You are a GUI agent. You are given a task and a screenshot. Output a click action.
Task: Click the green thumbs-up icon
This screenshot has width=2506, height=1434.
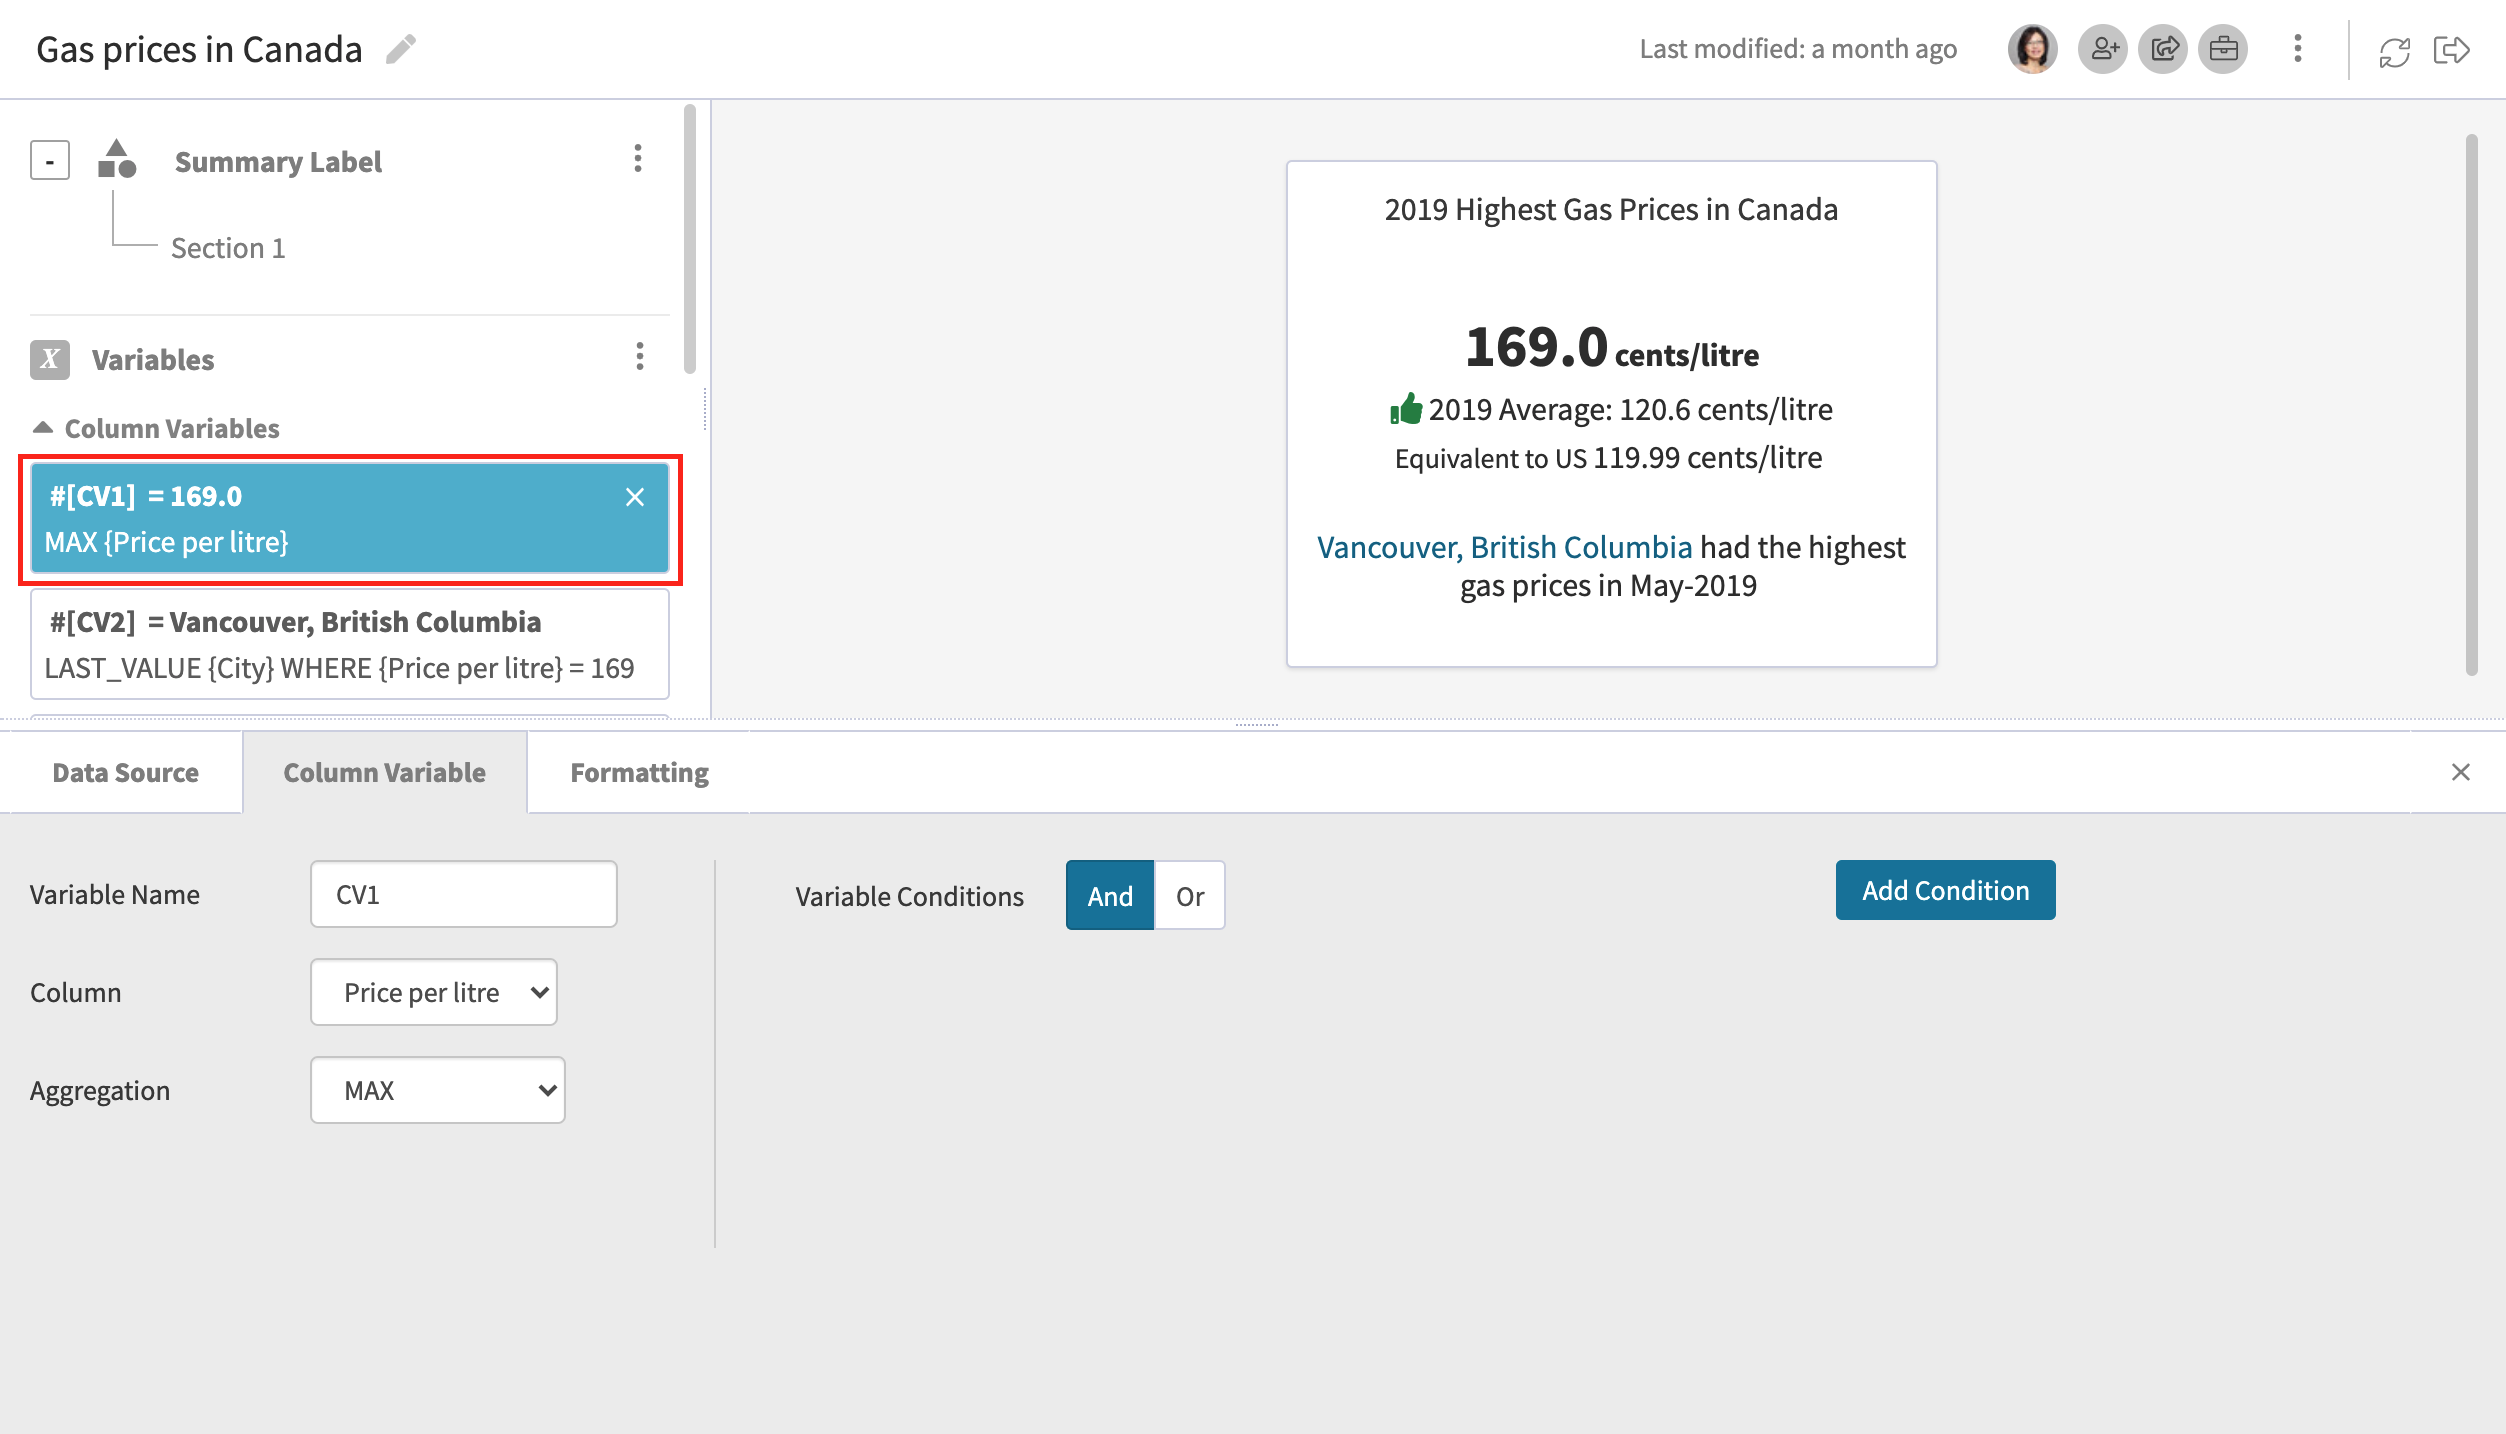(x=1406, y=409)
